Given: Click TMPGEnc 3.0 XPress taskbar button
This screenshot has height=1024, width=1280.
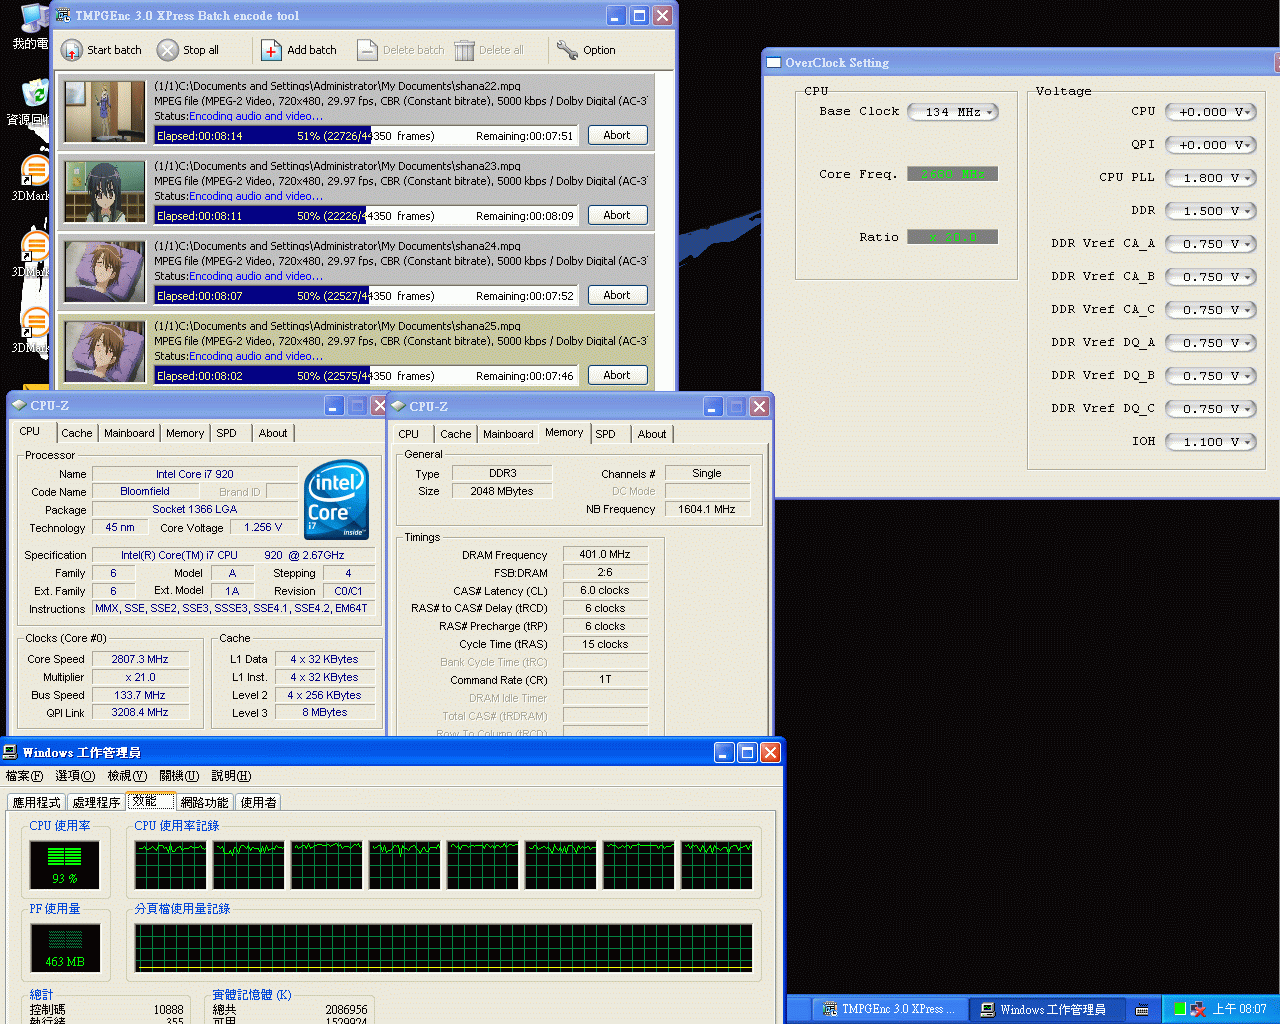Looking at the screenshot, I should point(889,1009).
